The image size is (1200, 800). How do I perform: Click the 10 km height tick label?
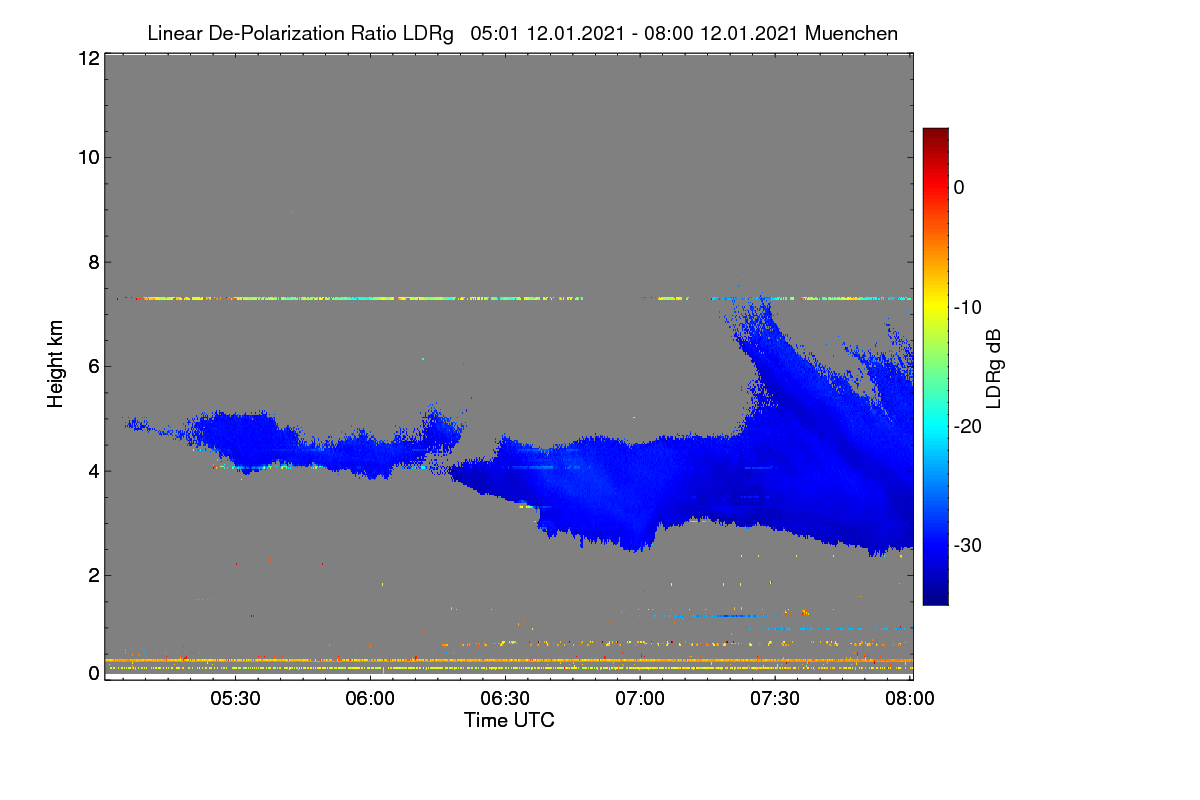pyautogui.click(x=88, y=157)
